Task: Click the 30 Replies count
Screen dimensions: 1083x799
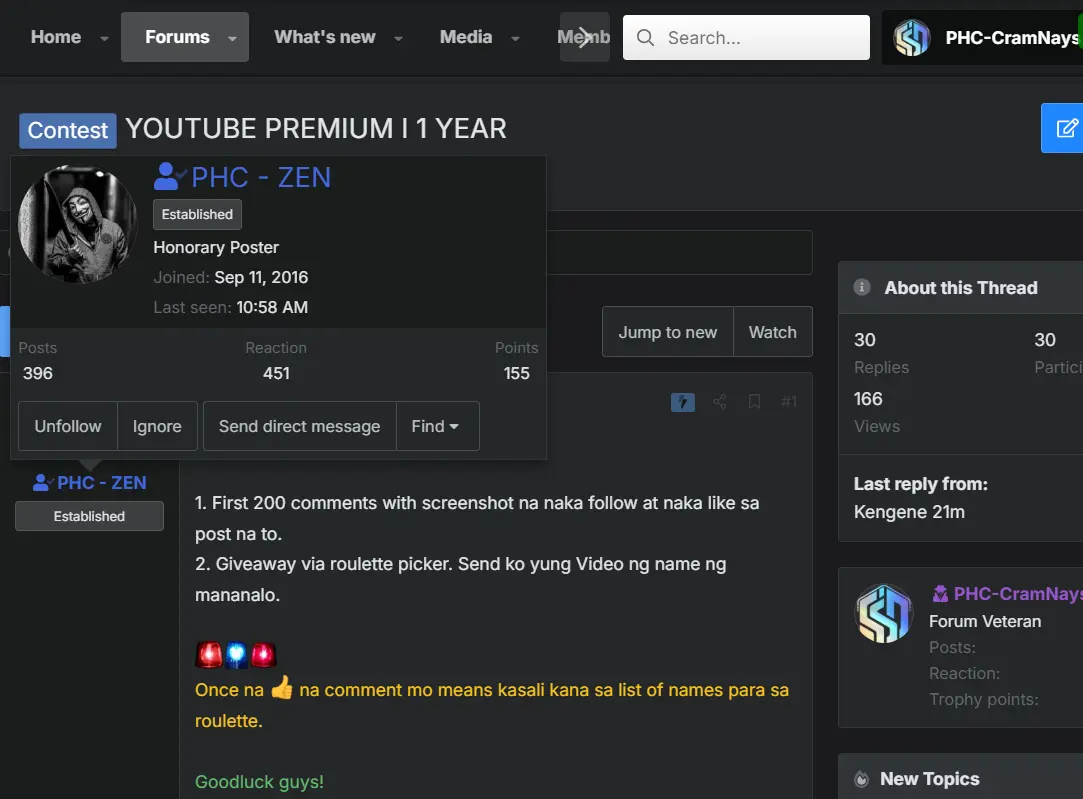Action: pos(865,340)
